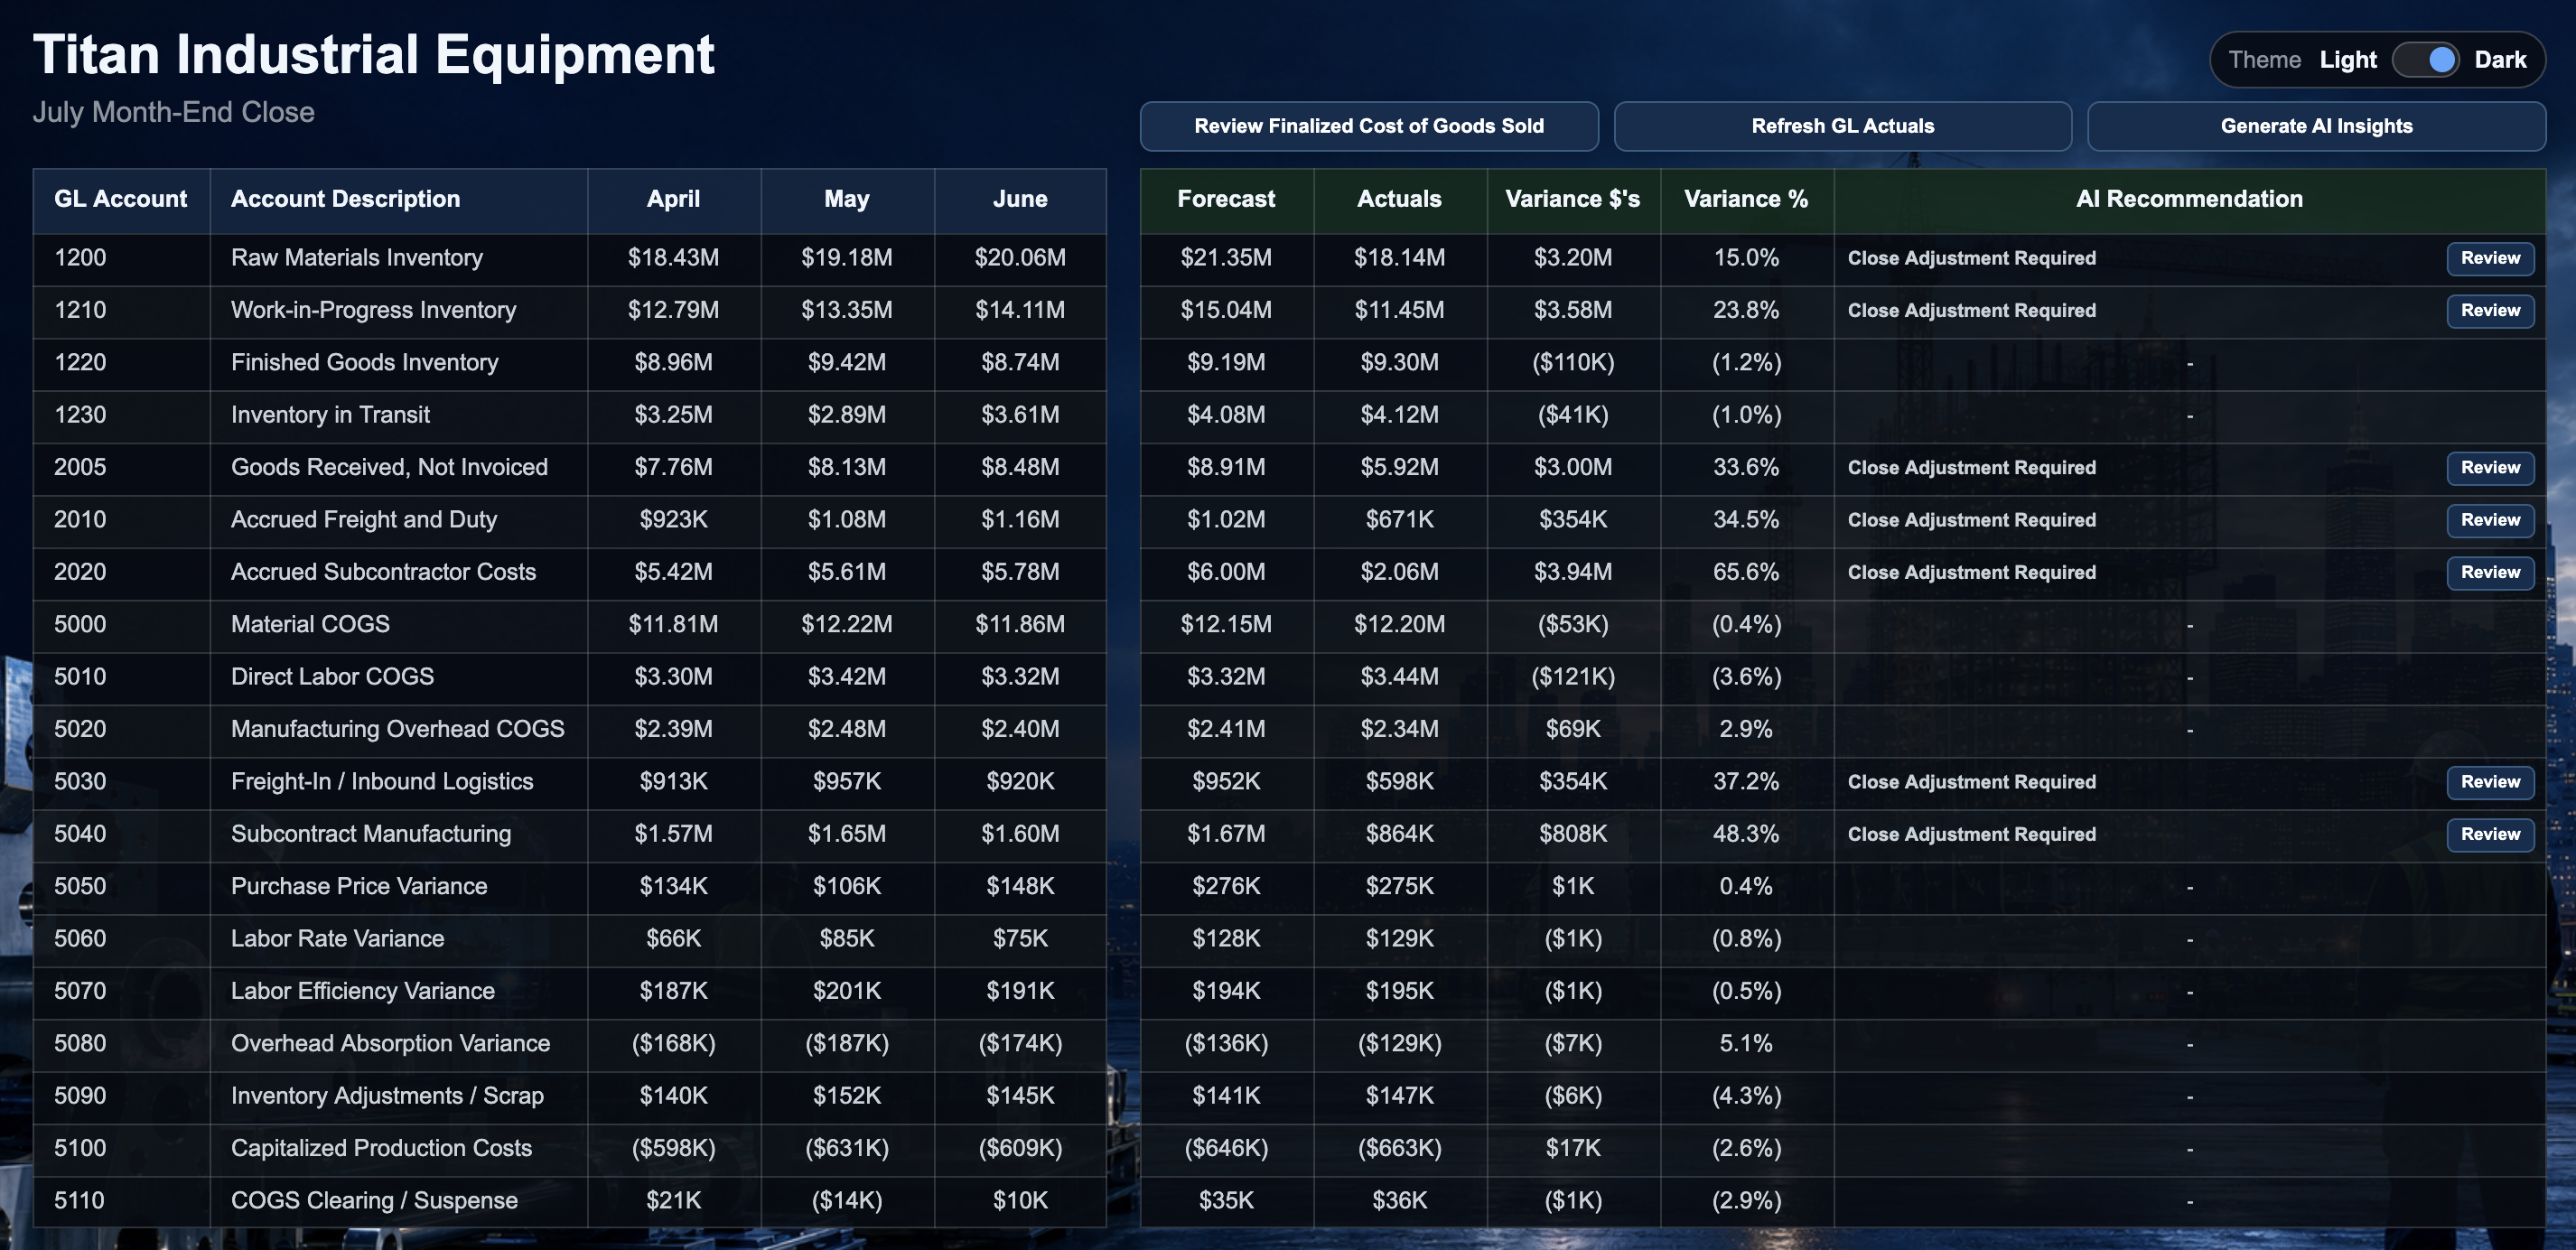The width and height of the screenshot is (2576, 1250).
Task: Select COGS Clearing / Suspense description
Action: [374, 1200]
